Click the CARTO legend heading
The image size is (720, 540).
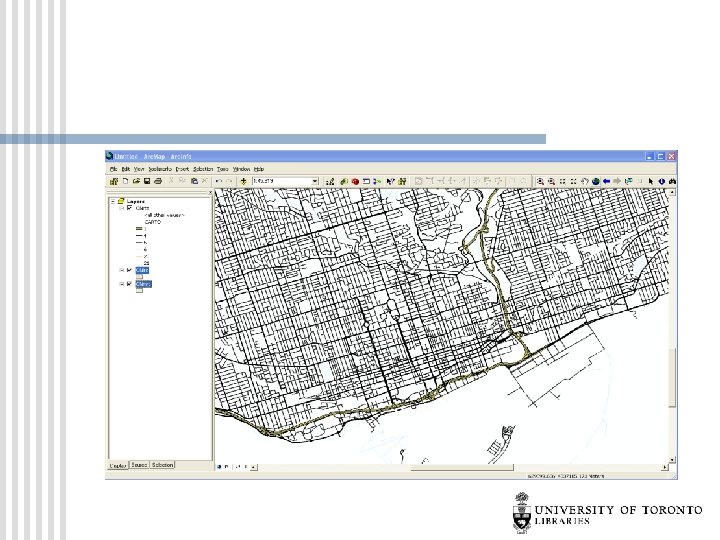pyautogui.click(x=152, y=222)
